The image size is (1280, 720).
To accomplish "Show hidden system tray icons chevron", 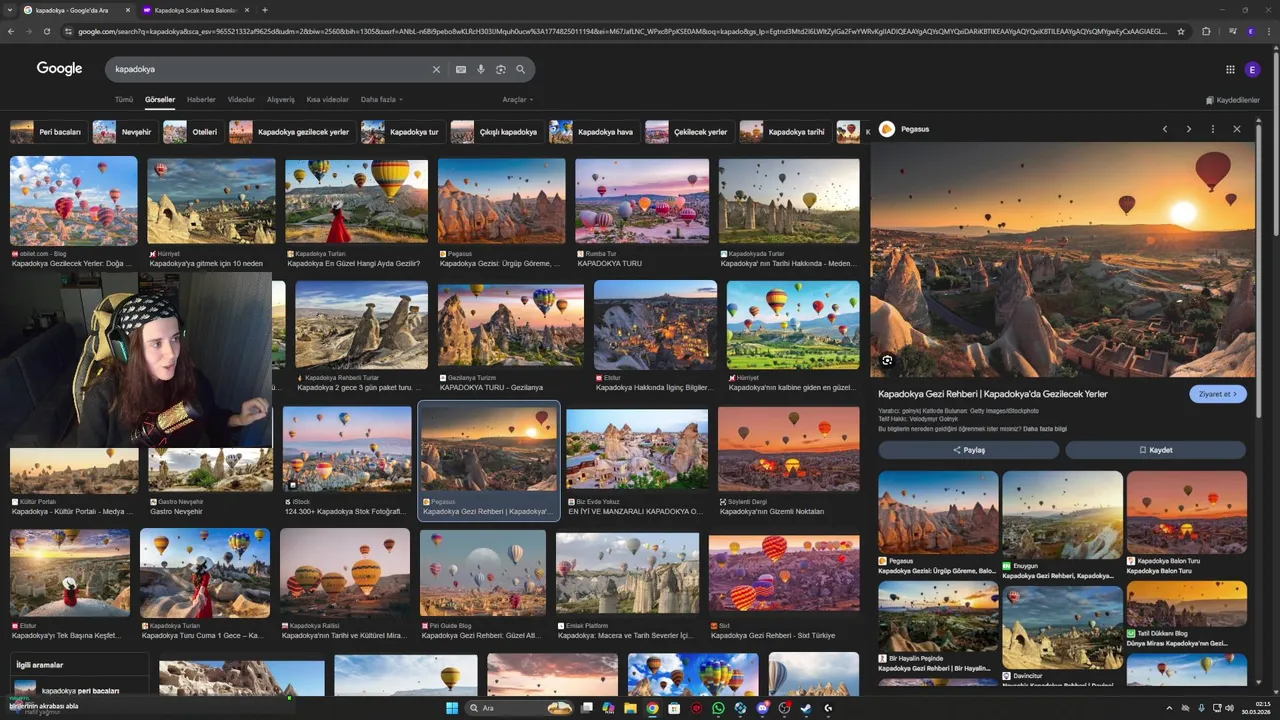I will [x=1169, y=708].
